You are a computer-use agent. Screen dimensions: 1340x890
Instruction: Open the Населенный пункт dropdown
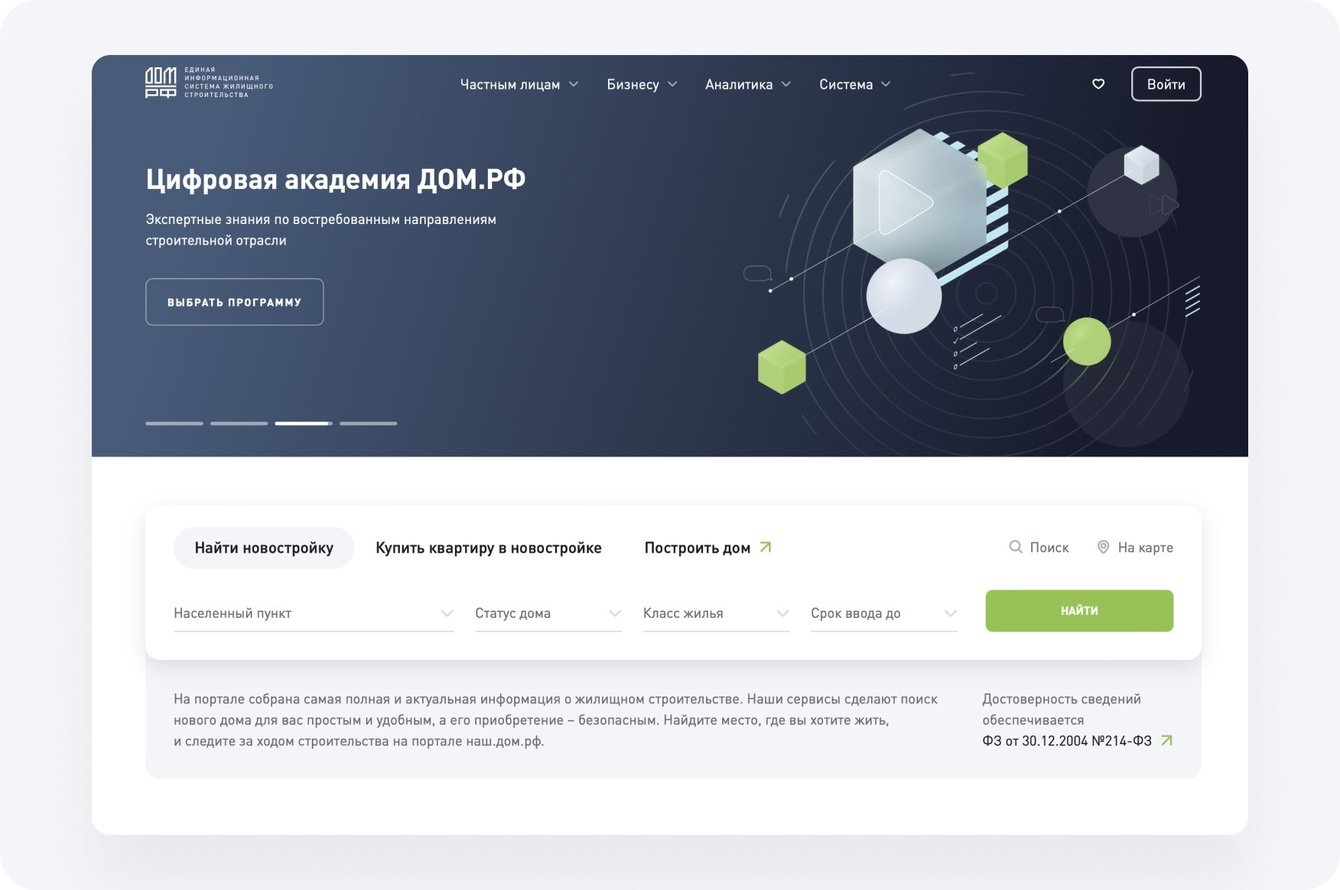pos(314,614)
